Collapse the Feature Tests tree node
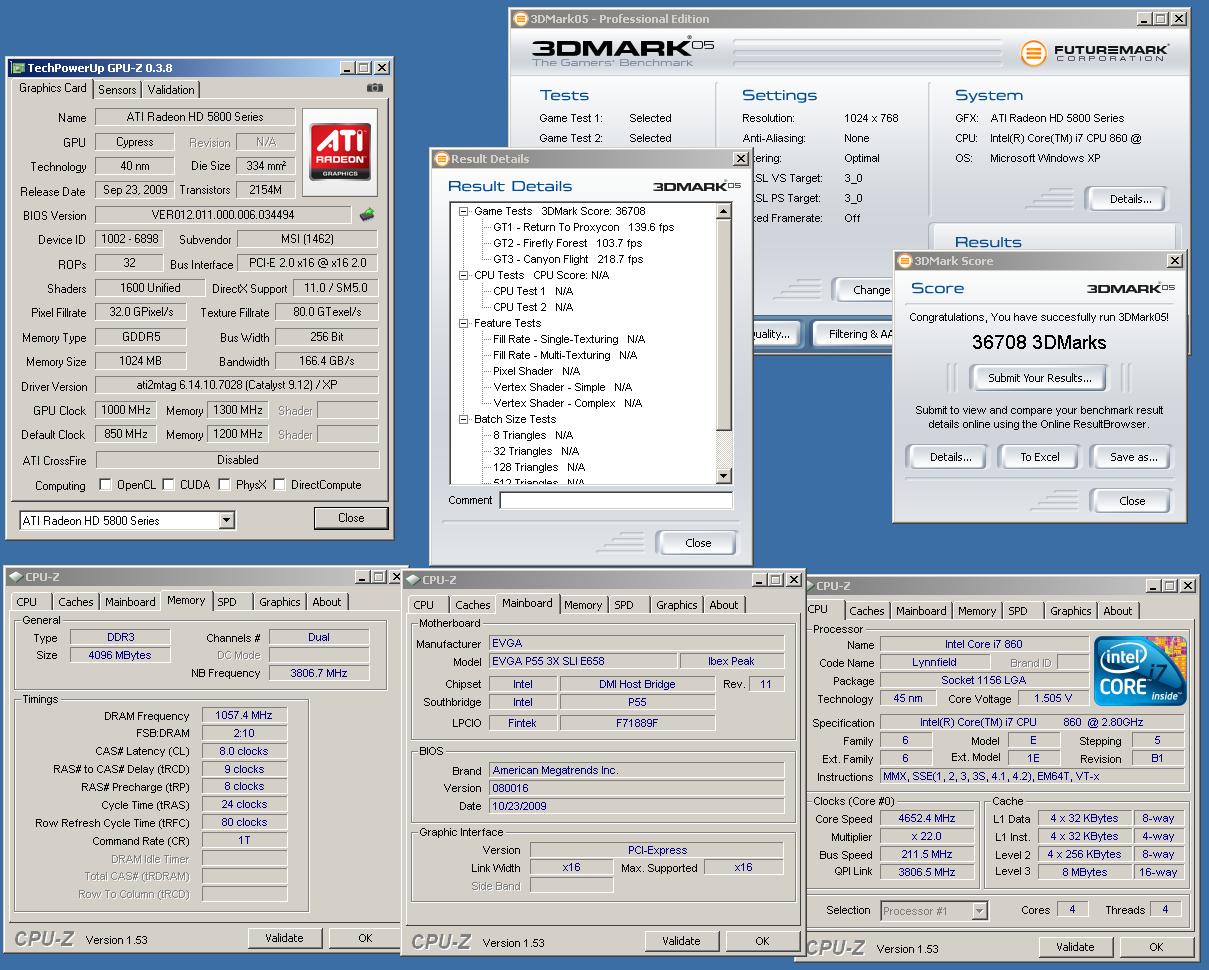The height and width of the screenshot is (970, 1209). point(464,323)
